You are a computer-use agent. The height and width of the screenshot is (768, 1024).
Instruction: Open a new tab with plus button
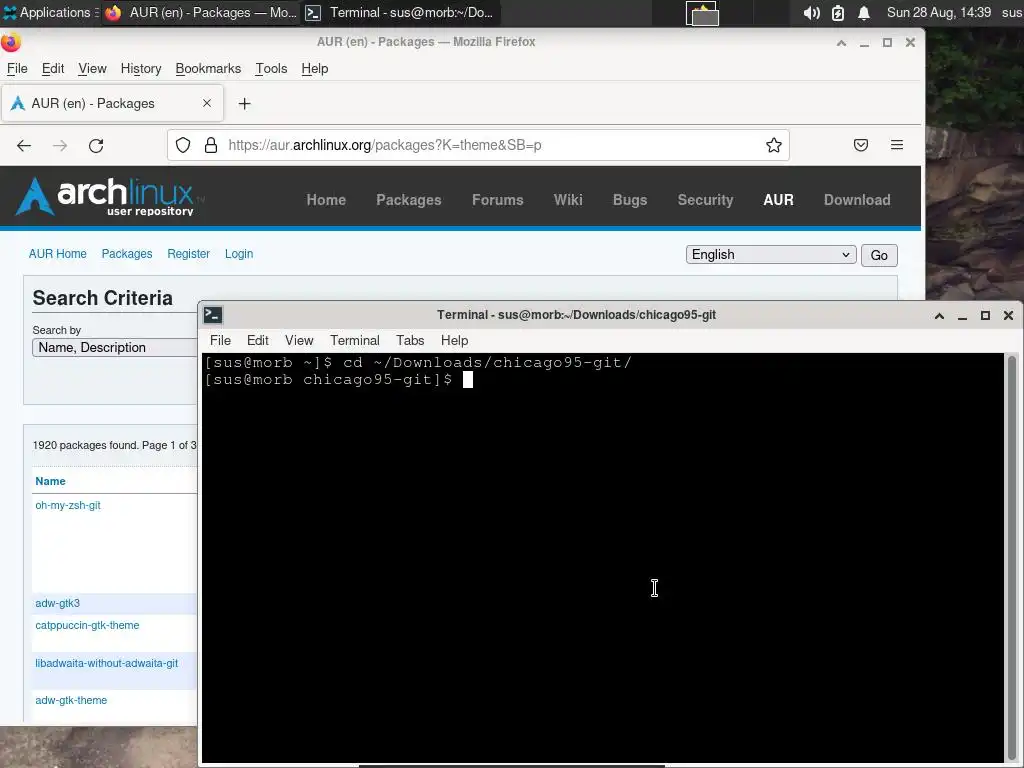pos(244,104)
